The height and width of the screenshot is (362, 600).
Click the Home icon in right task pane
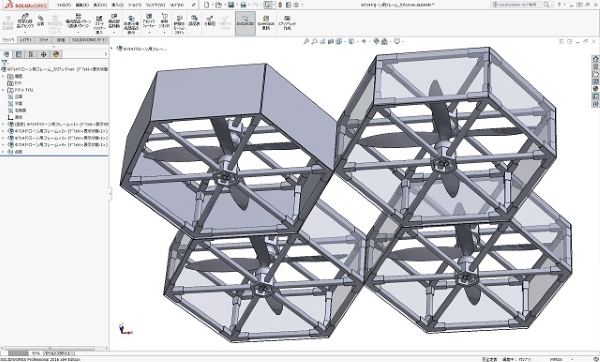(x=595, y=59)
